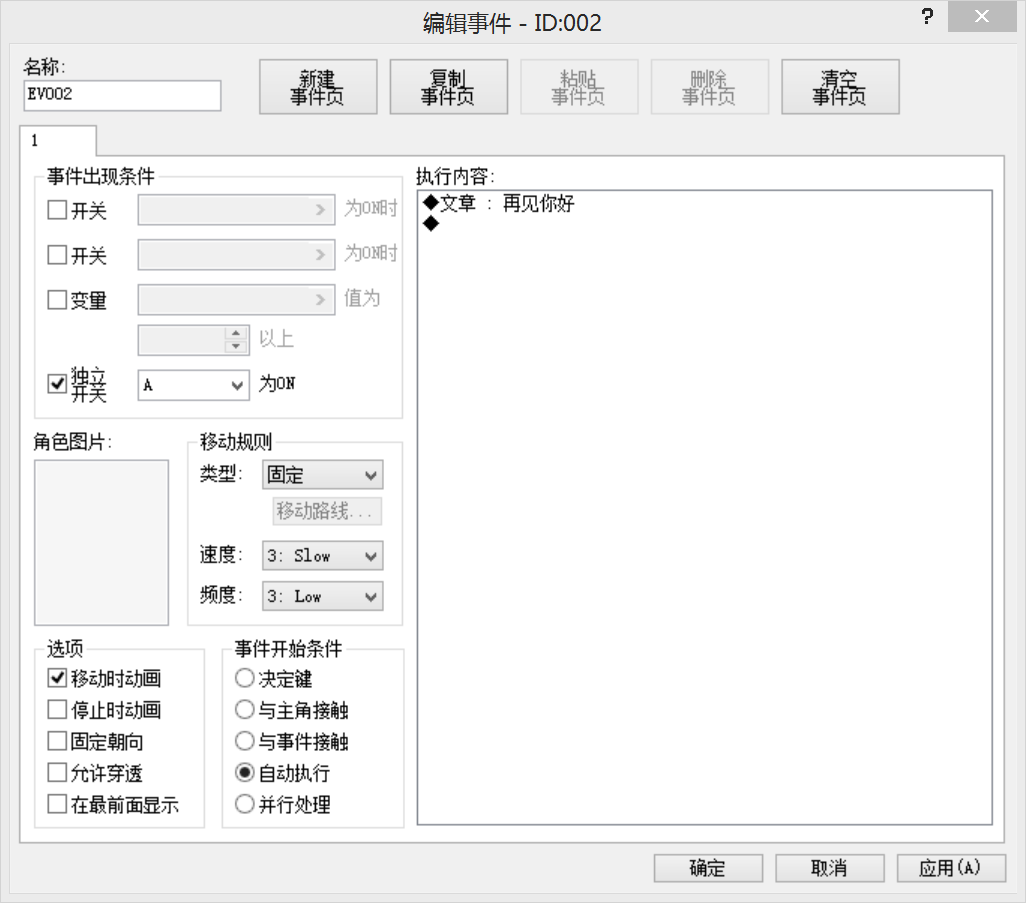
Task: Click the 角色图片 graphic box
Action: pos(101,542)
